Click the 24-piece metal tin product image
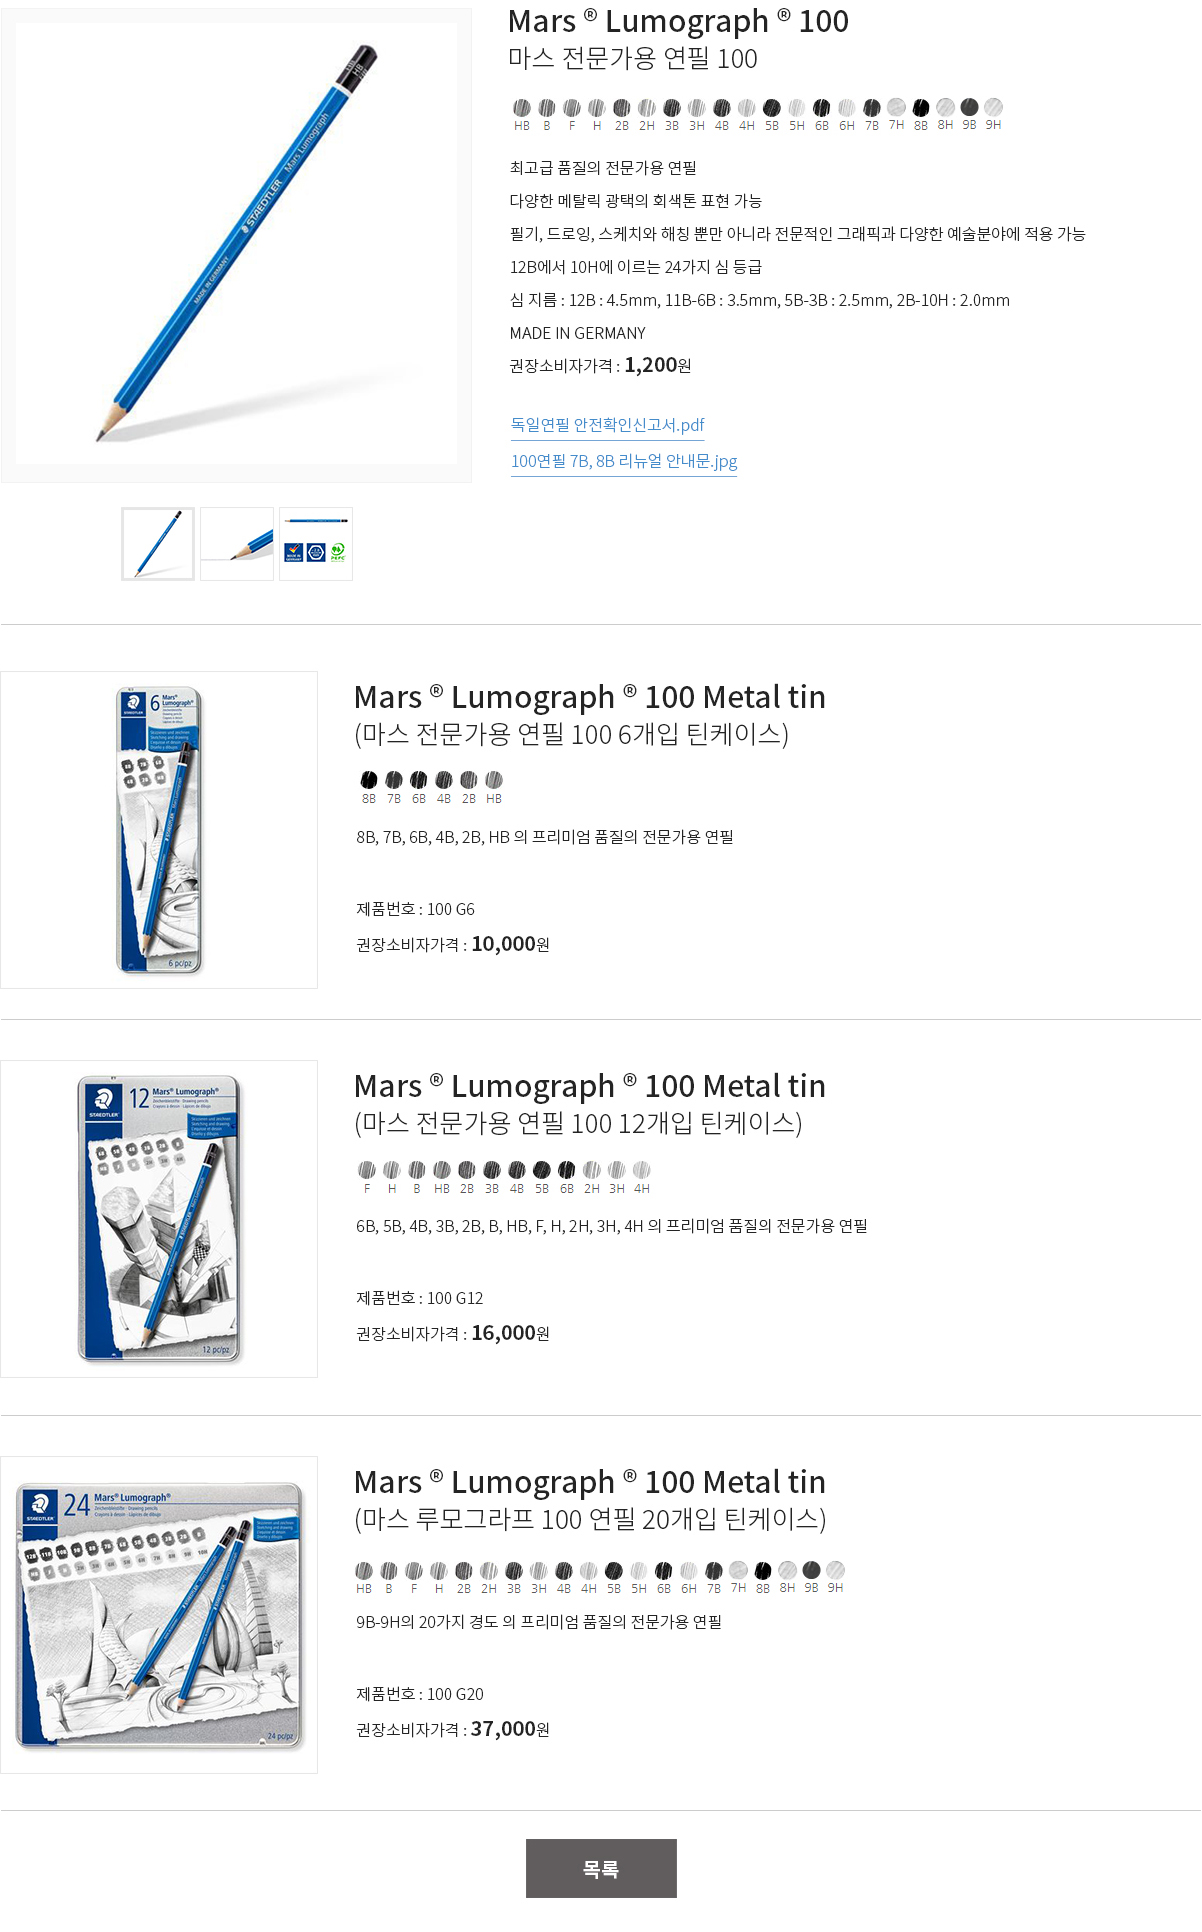 click(159, 1615)
